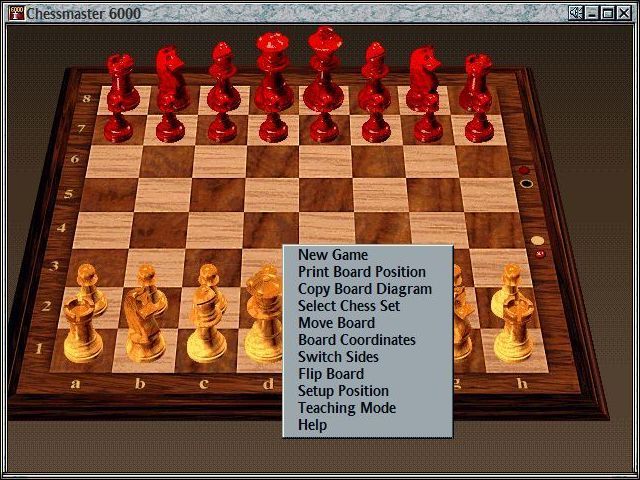Toggle sound with the title bar speaker icon
Viewport: 640px width, 480px height.
click(576, 13)
